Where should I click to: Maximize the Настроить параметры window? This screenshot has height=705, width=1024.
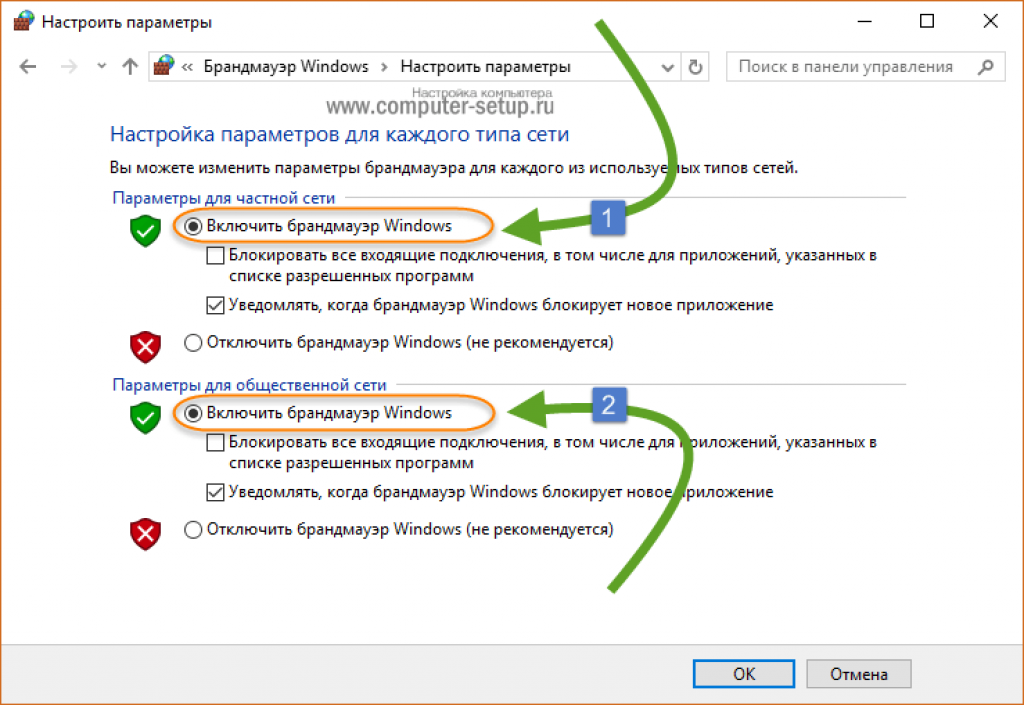[927, 22]
